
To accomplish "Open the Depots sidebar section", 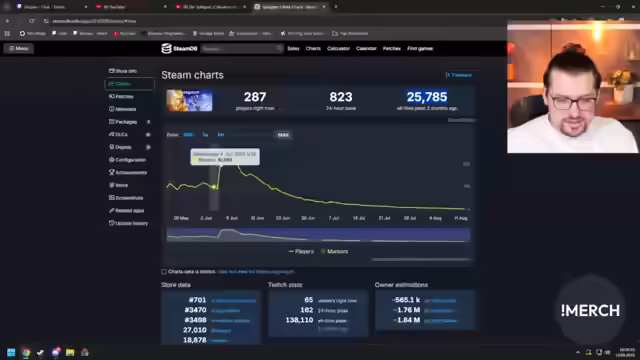I will pos(129,147).
